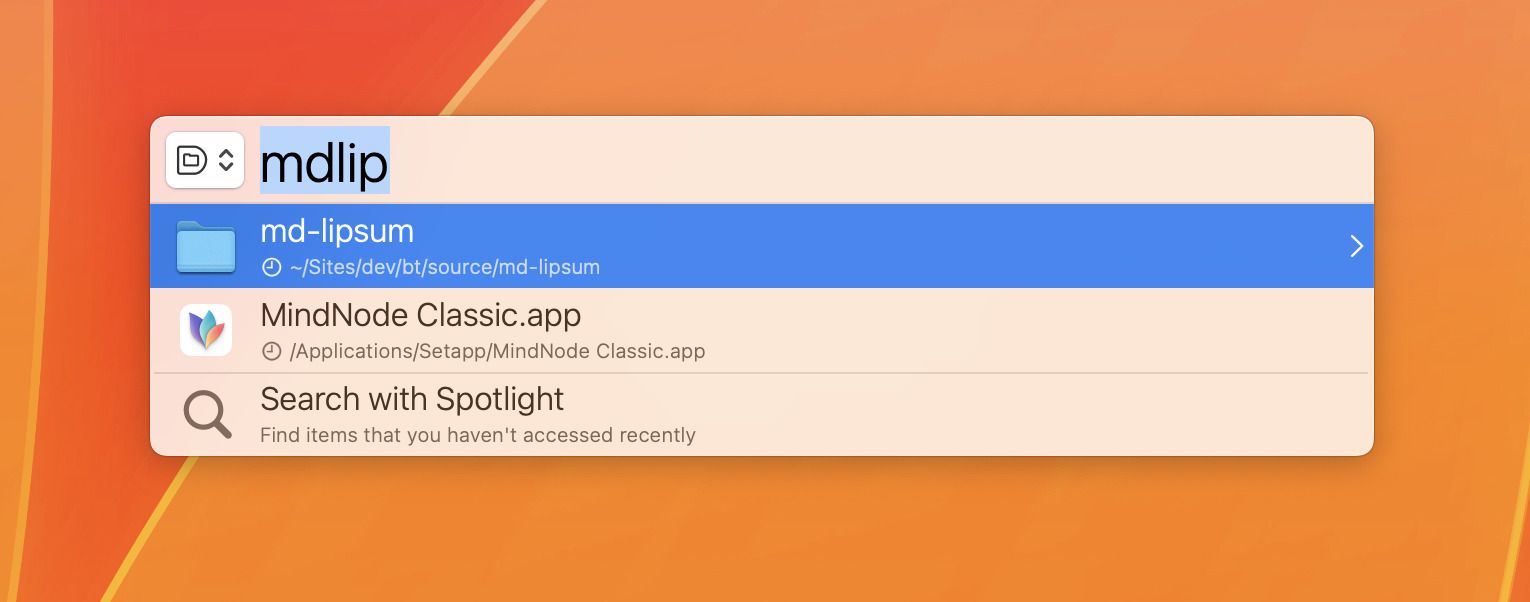This screenshot has height=602, width=1530.
Task: Click 'Find items that you haven't accessed recently'
Action: 477,436
